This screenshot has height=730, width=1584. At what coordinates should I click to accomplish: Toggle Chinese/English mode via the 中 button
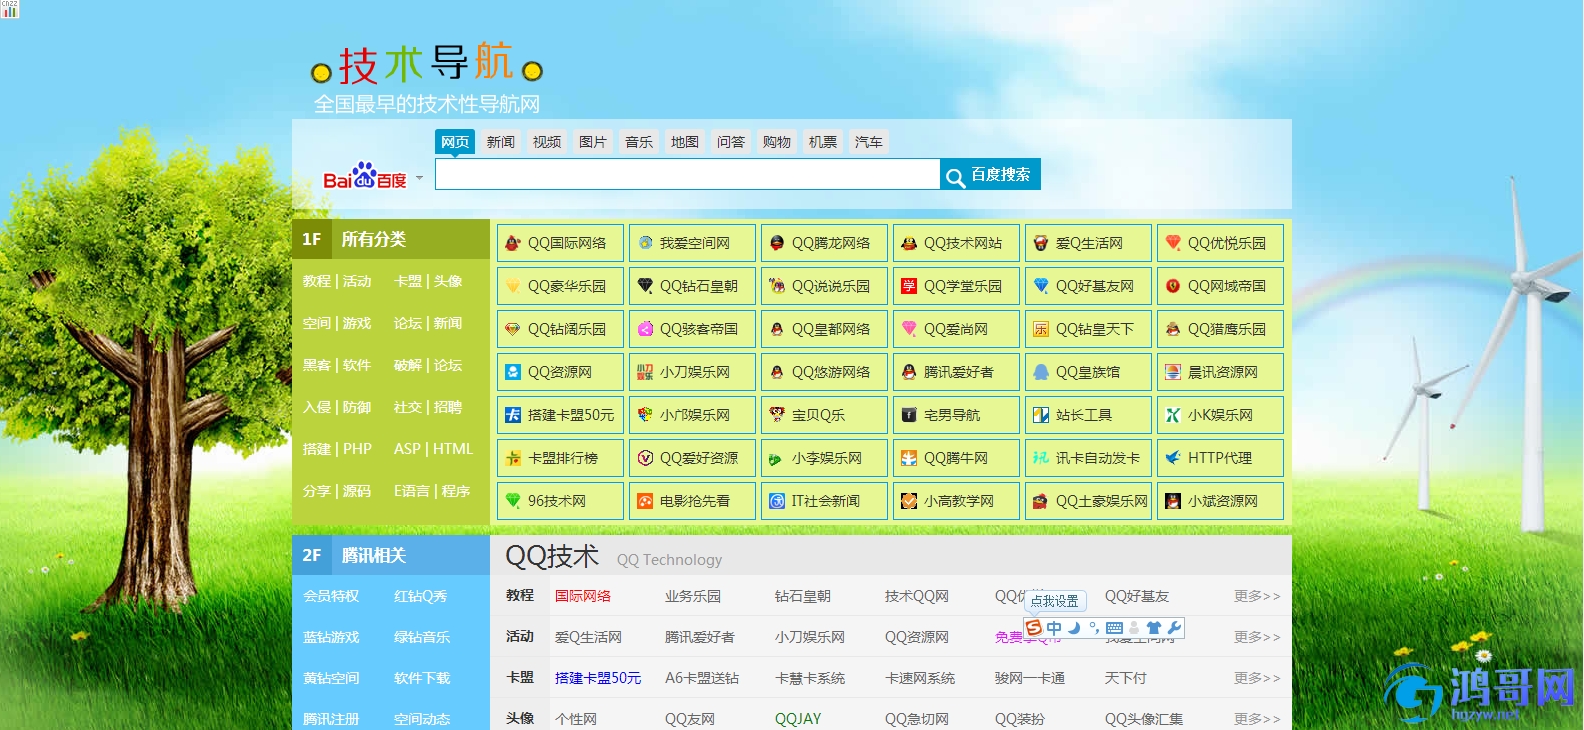(x=1054, y=628)
